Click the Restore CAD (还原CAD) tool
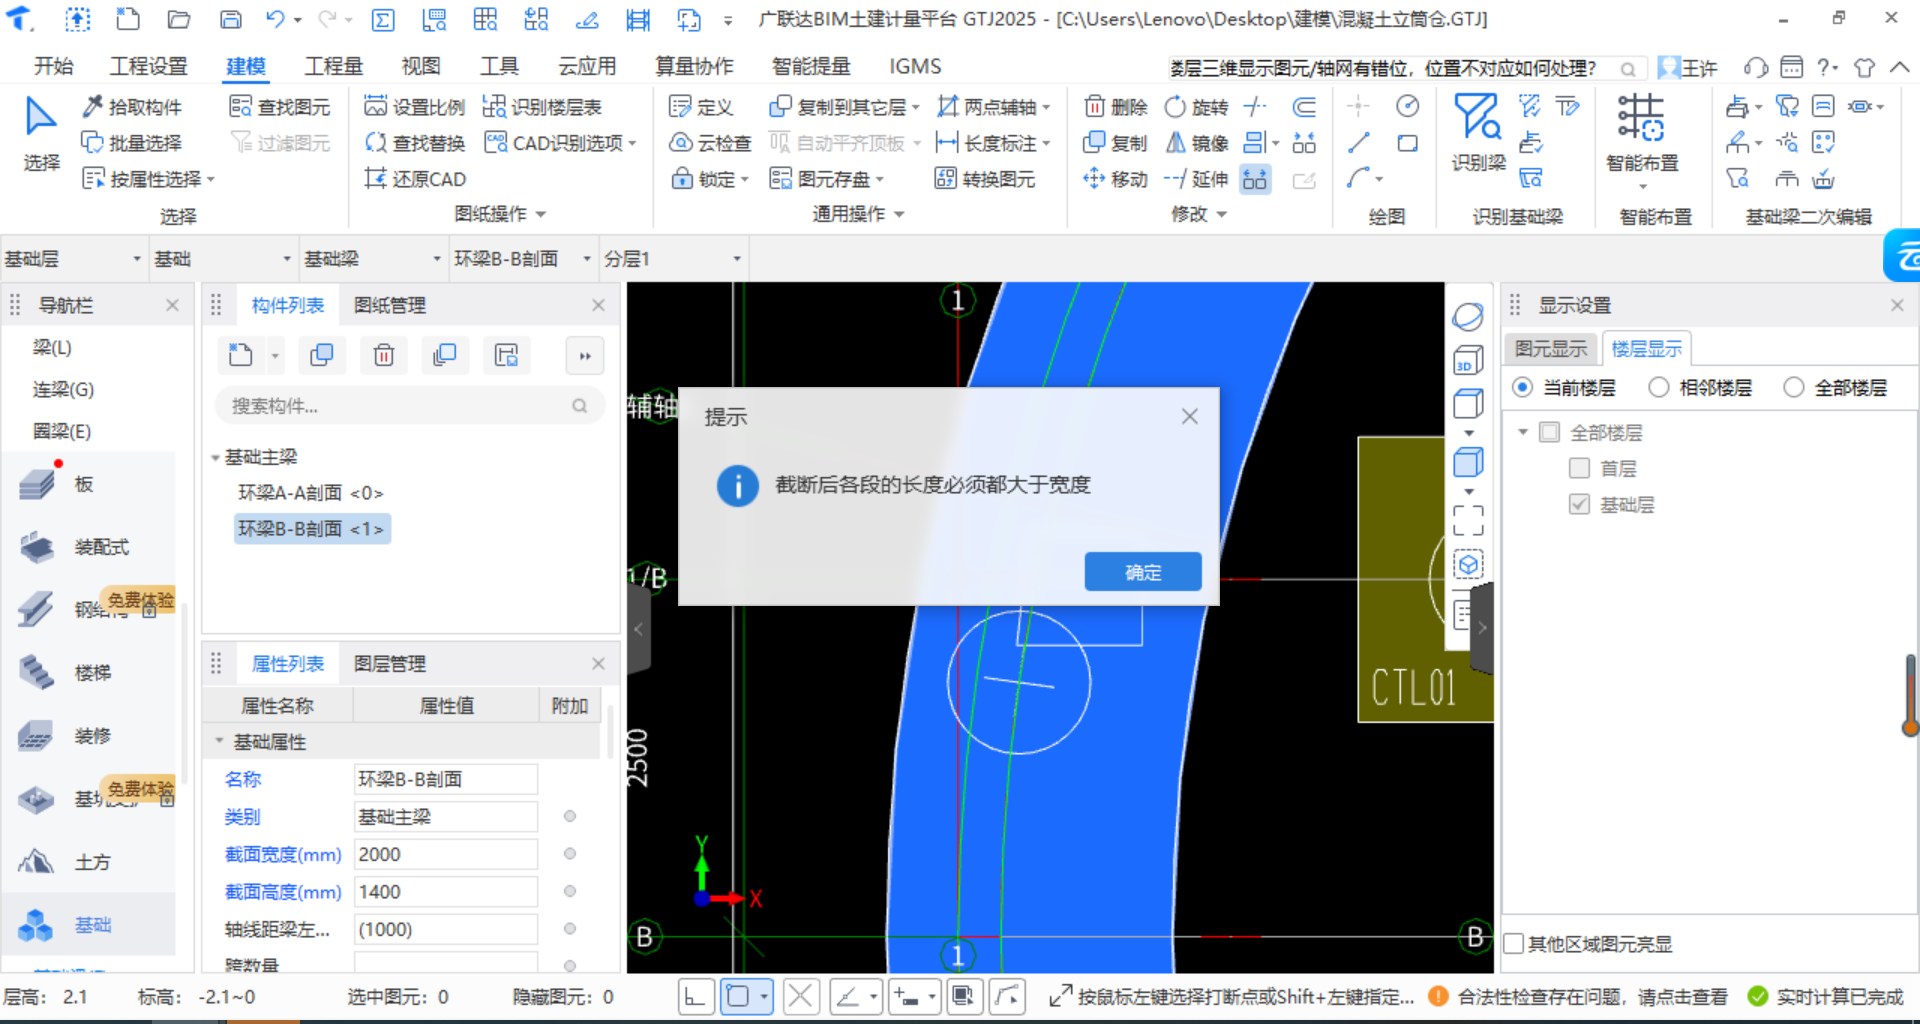 [x=416, y=179]
